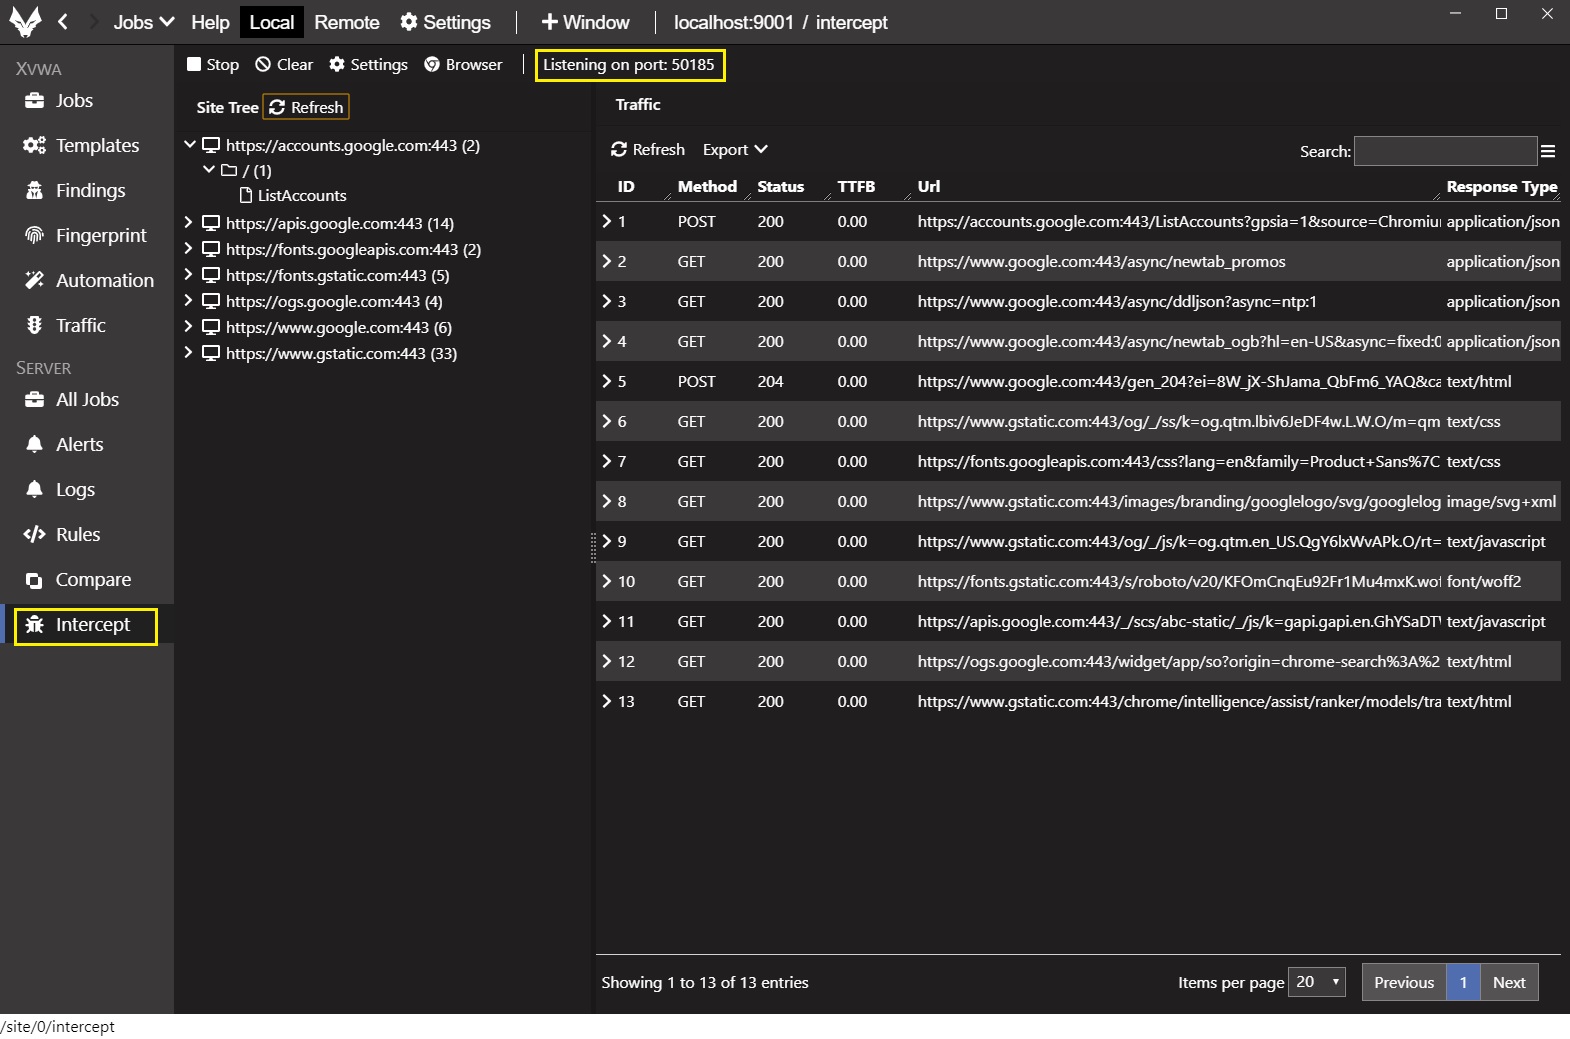
Task: Click the Findings sidebar icon
Action: tap(34, 191)
